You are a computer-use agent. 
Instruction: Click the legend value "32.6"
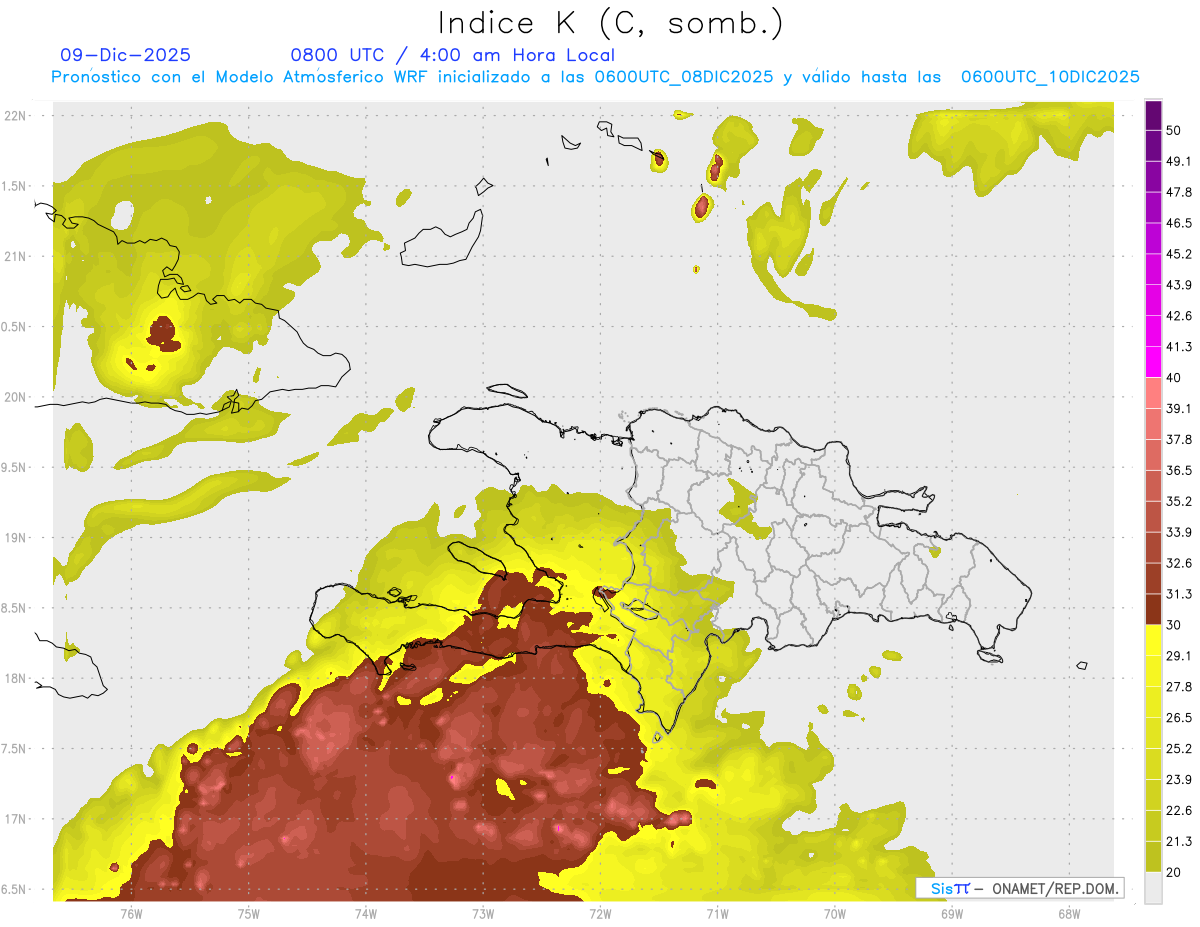click(x=1179, y=563)
